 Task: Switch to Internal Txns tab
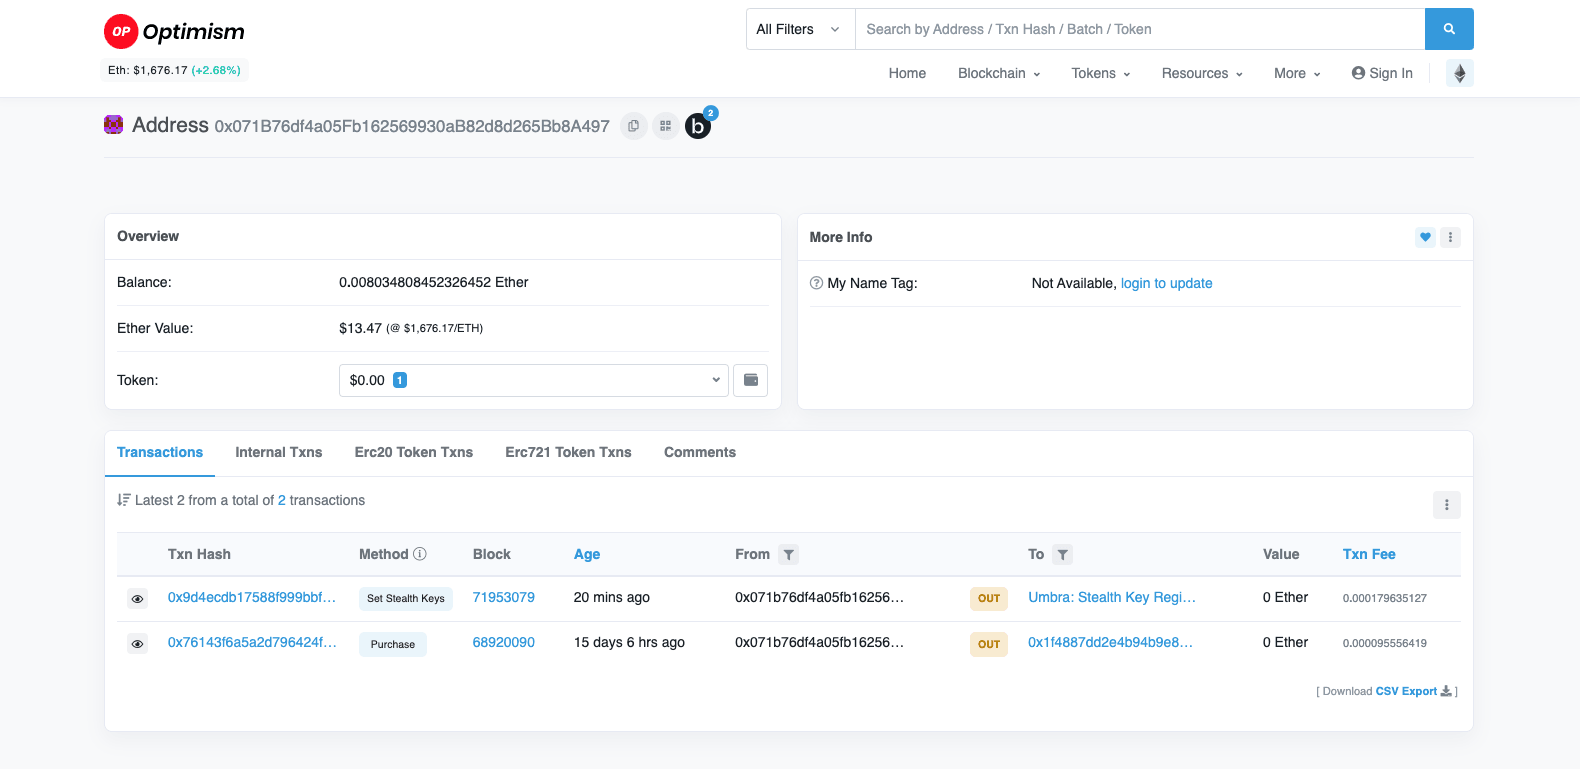click(x=279, y=452)
